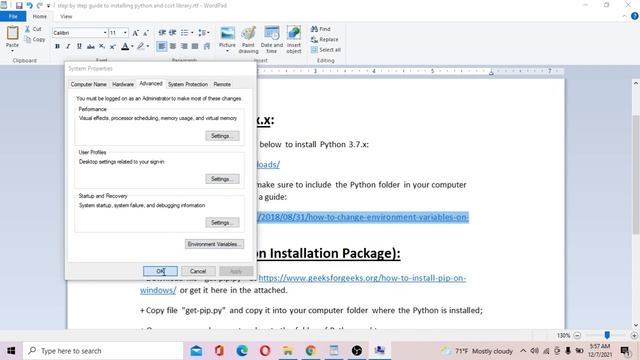Click the highlight color pen swatch

[x=141, y=46]
